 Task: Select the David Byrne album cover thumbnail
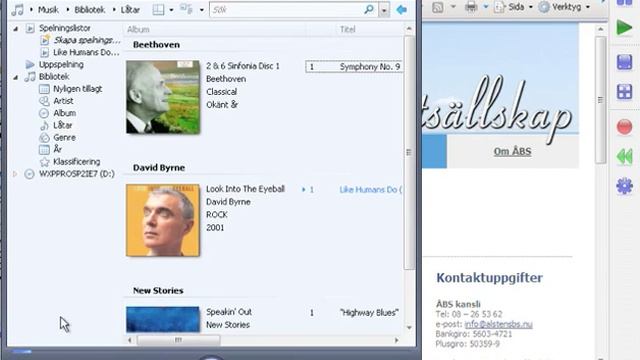tap(163, 220)
